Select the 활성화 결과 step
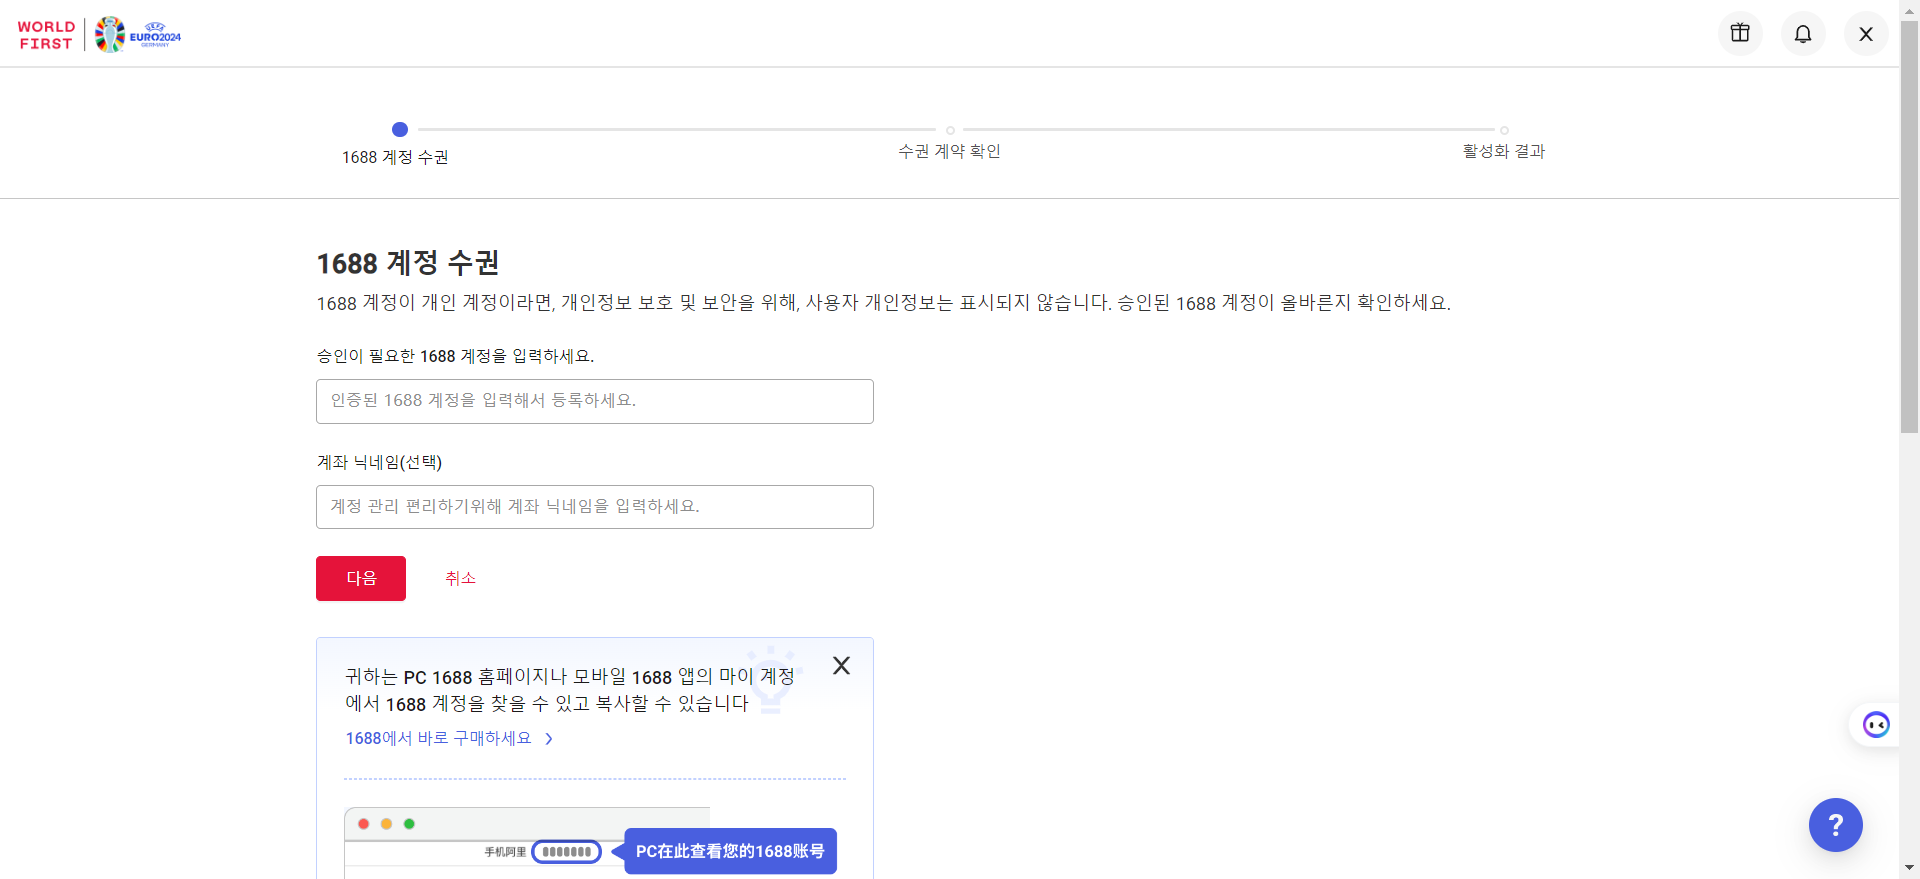1920x879 pixels. (1503, 151)
